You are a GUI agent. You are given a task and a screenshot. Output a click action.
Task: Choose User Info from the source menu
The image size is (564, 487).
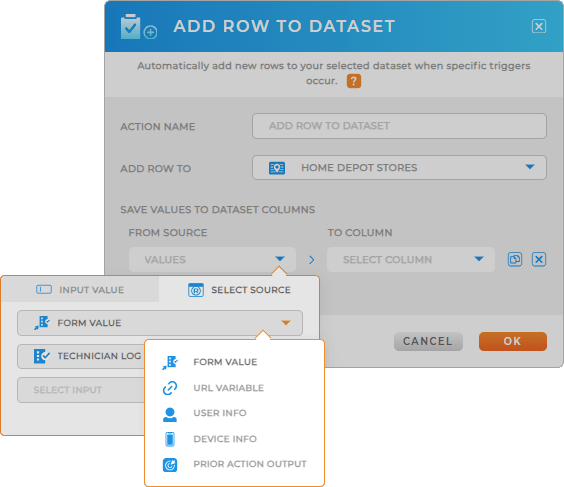coord(235,413)
